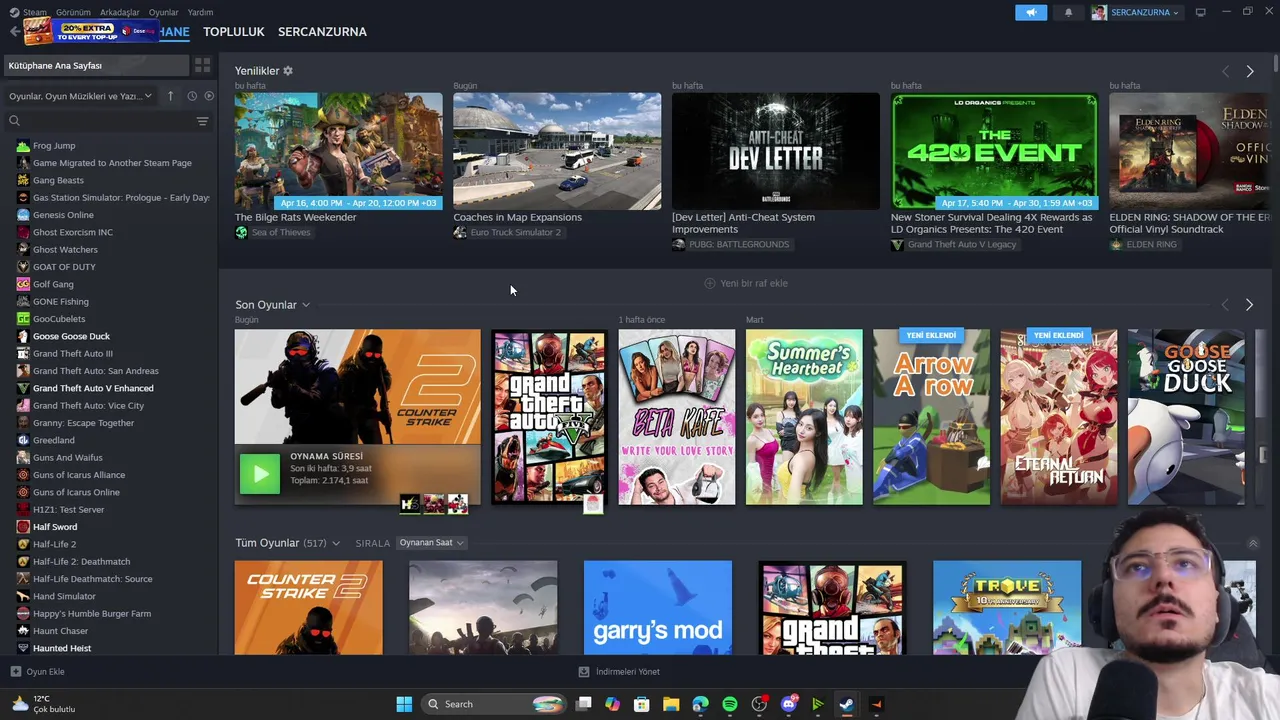The width and height of the screenshot is (1280, 720).
Task: Open Summer's Heartbeat game cover
Action: tap(804, 417)
